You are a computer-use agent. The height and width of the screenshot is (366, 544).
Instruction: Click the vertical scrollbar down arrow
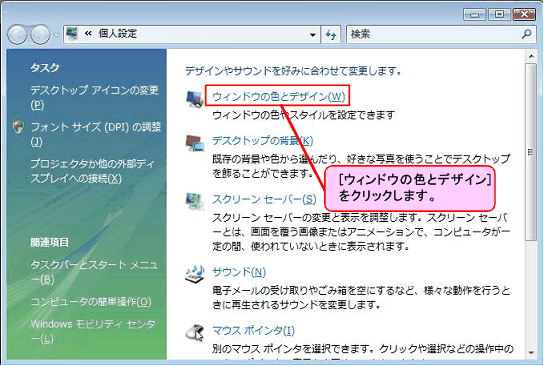pyautogui.click(x=531, y=353)
